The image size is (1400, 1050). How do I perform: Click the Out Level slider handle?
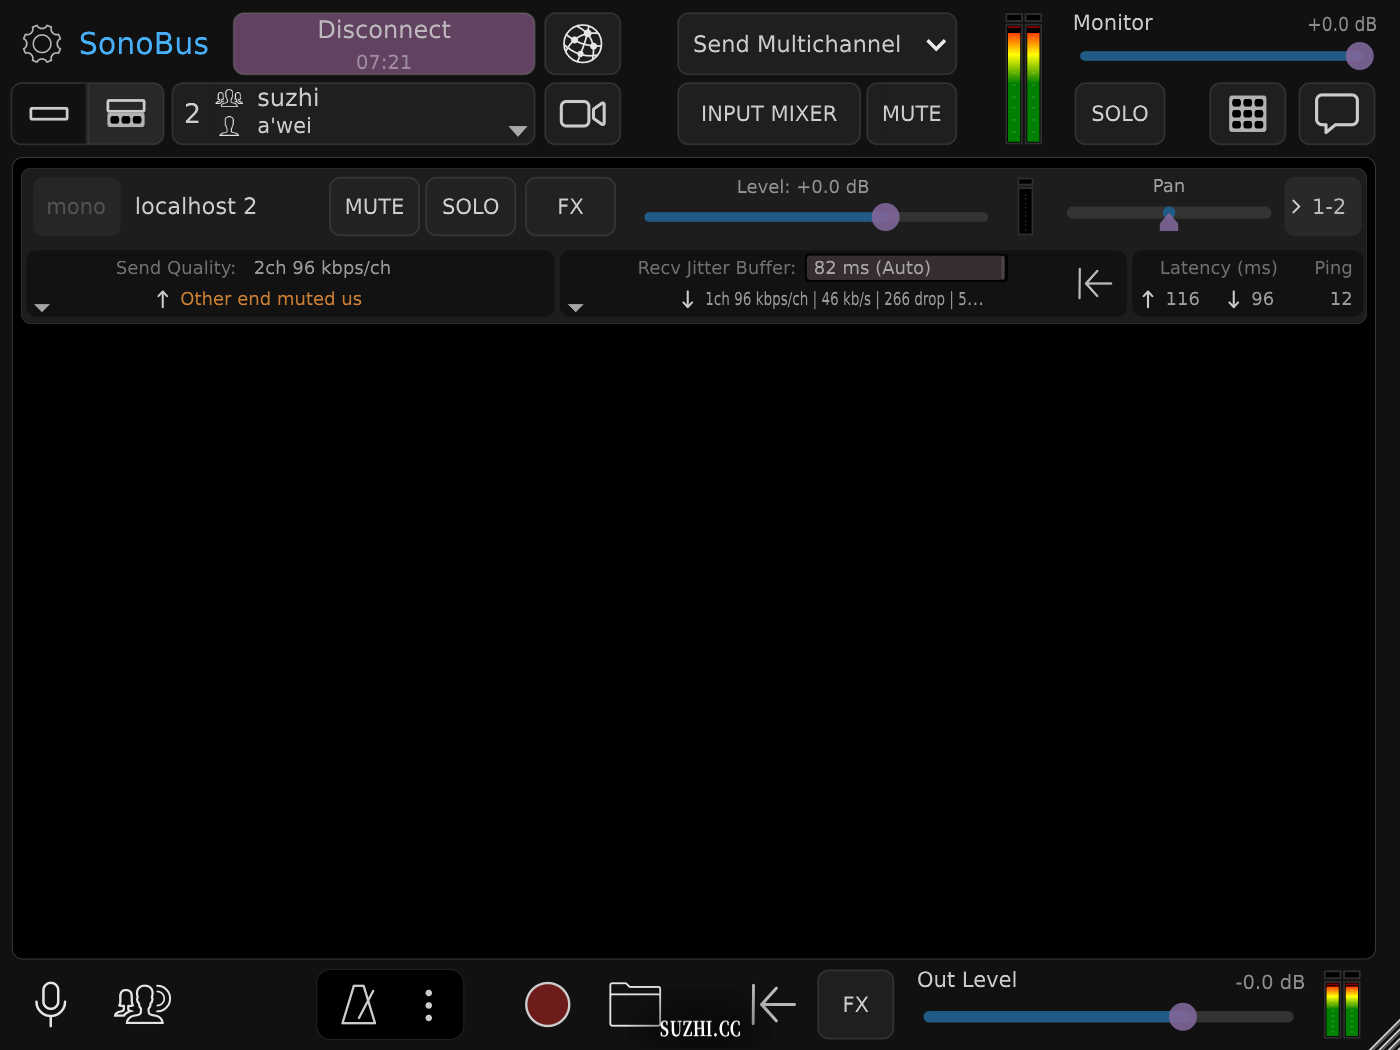point(1182,1017)
